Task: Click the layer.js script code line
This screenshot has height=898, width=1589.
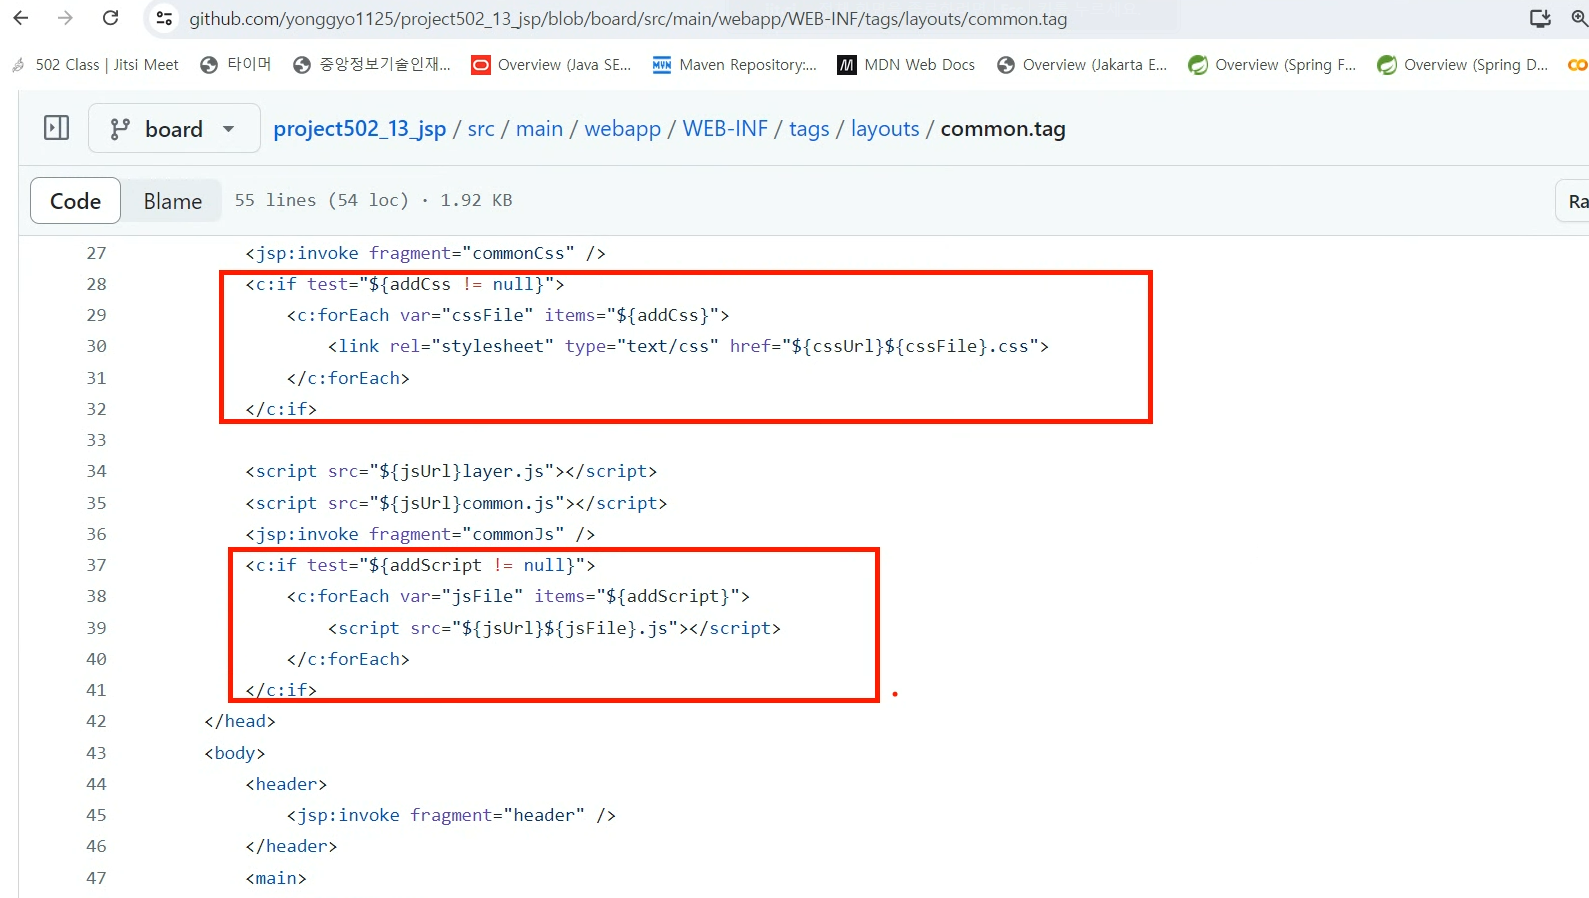Action: click(x=451, y=471)
